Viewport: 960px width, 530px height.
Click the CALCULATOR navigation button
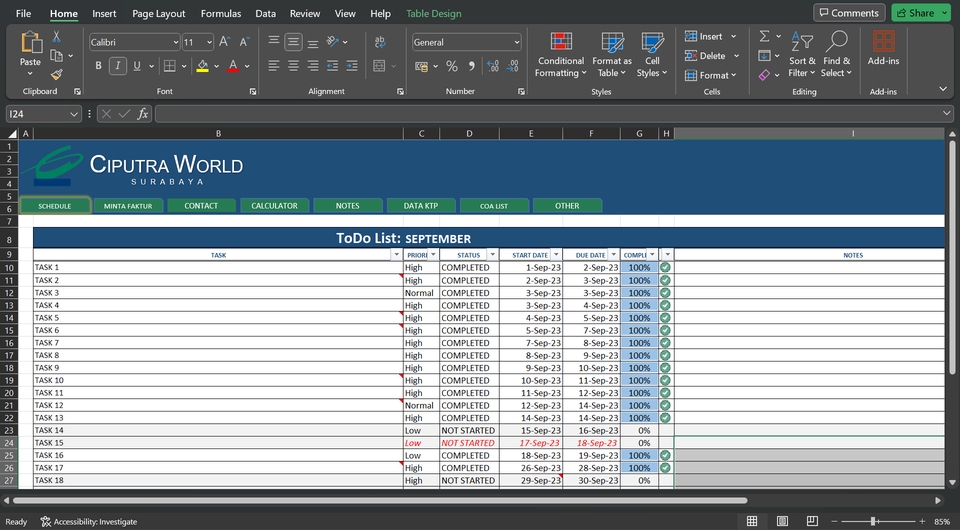[x=274, y=206]
